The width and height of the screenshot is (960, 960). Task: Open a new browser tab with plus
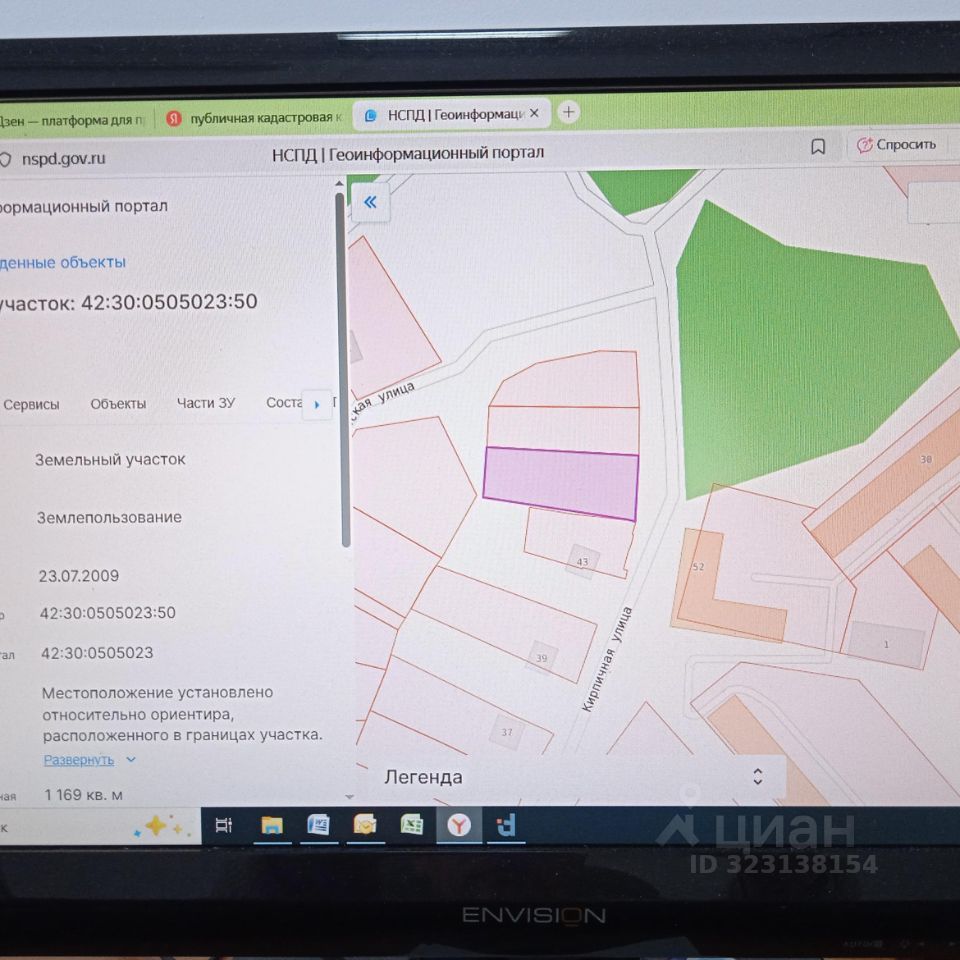click(569, 112)
